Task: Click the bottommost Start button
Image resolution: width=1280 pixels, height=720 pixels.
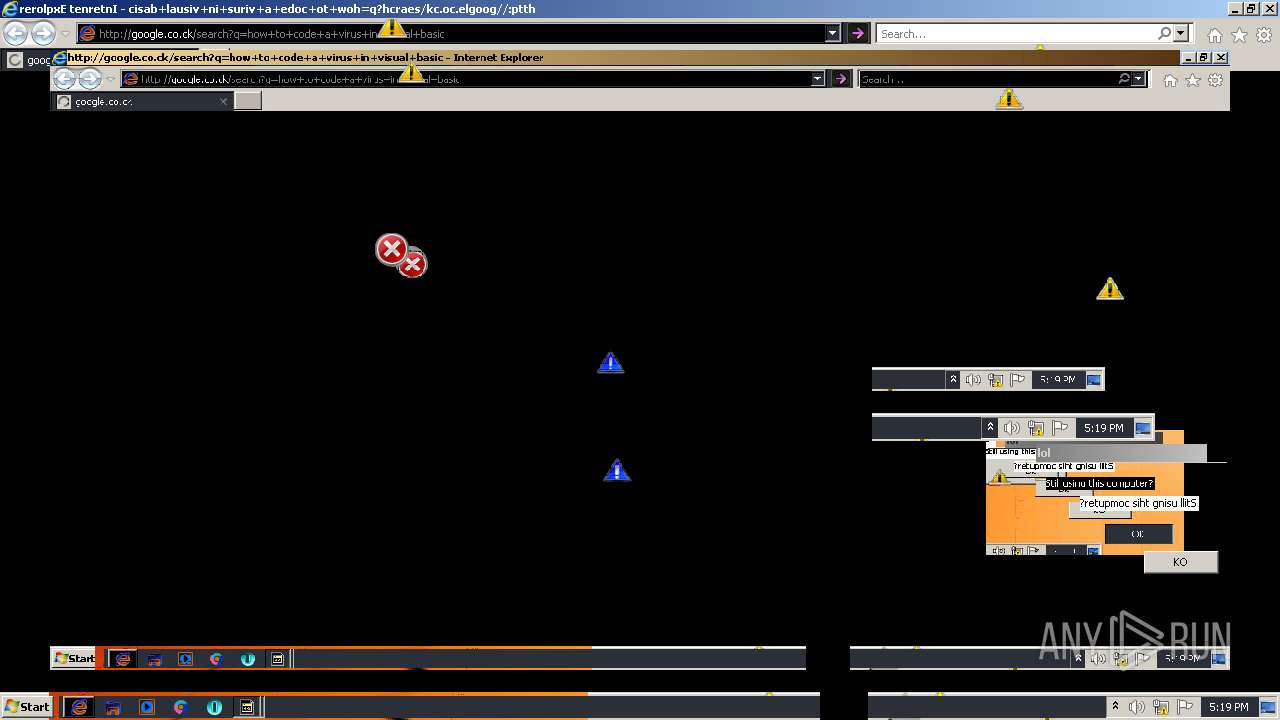Action: 27,707
